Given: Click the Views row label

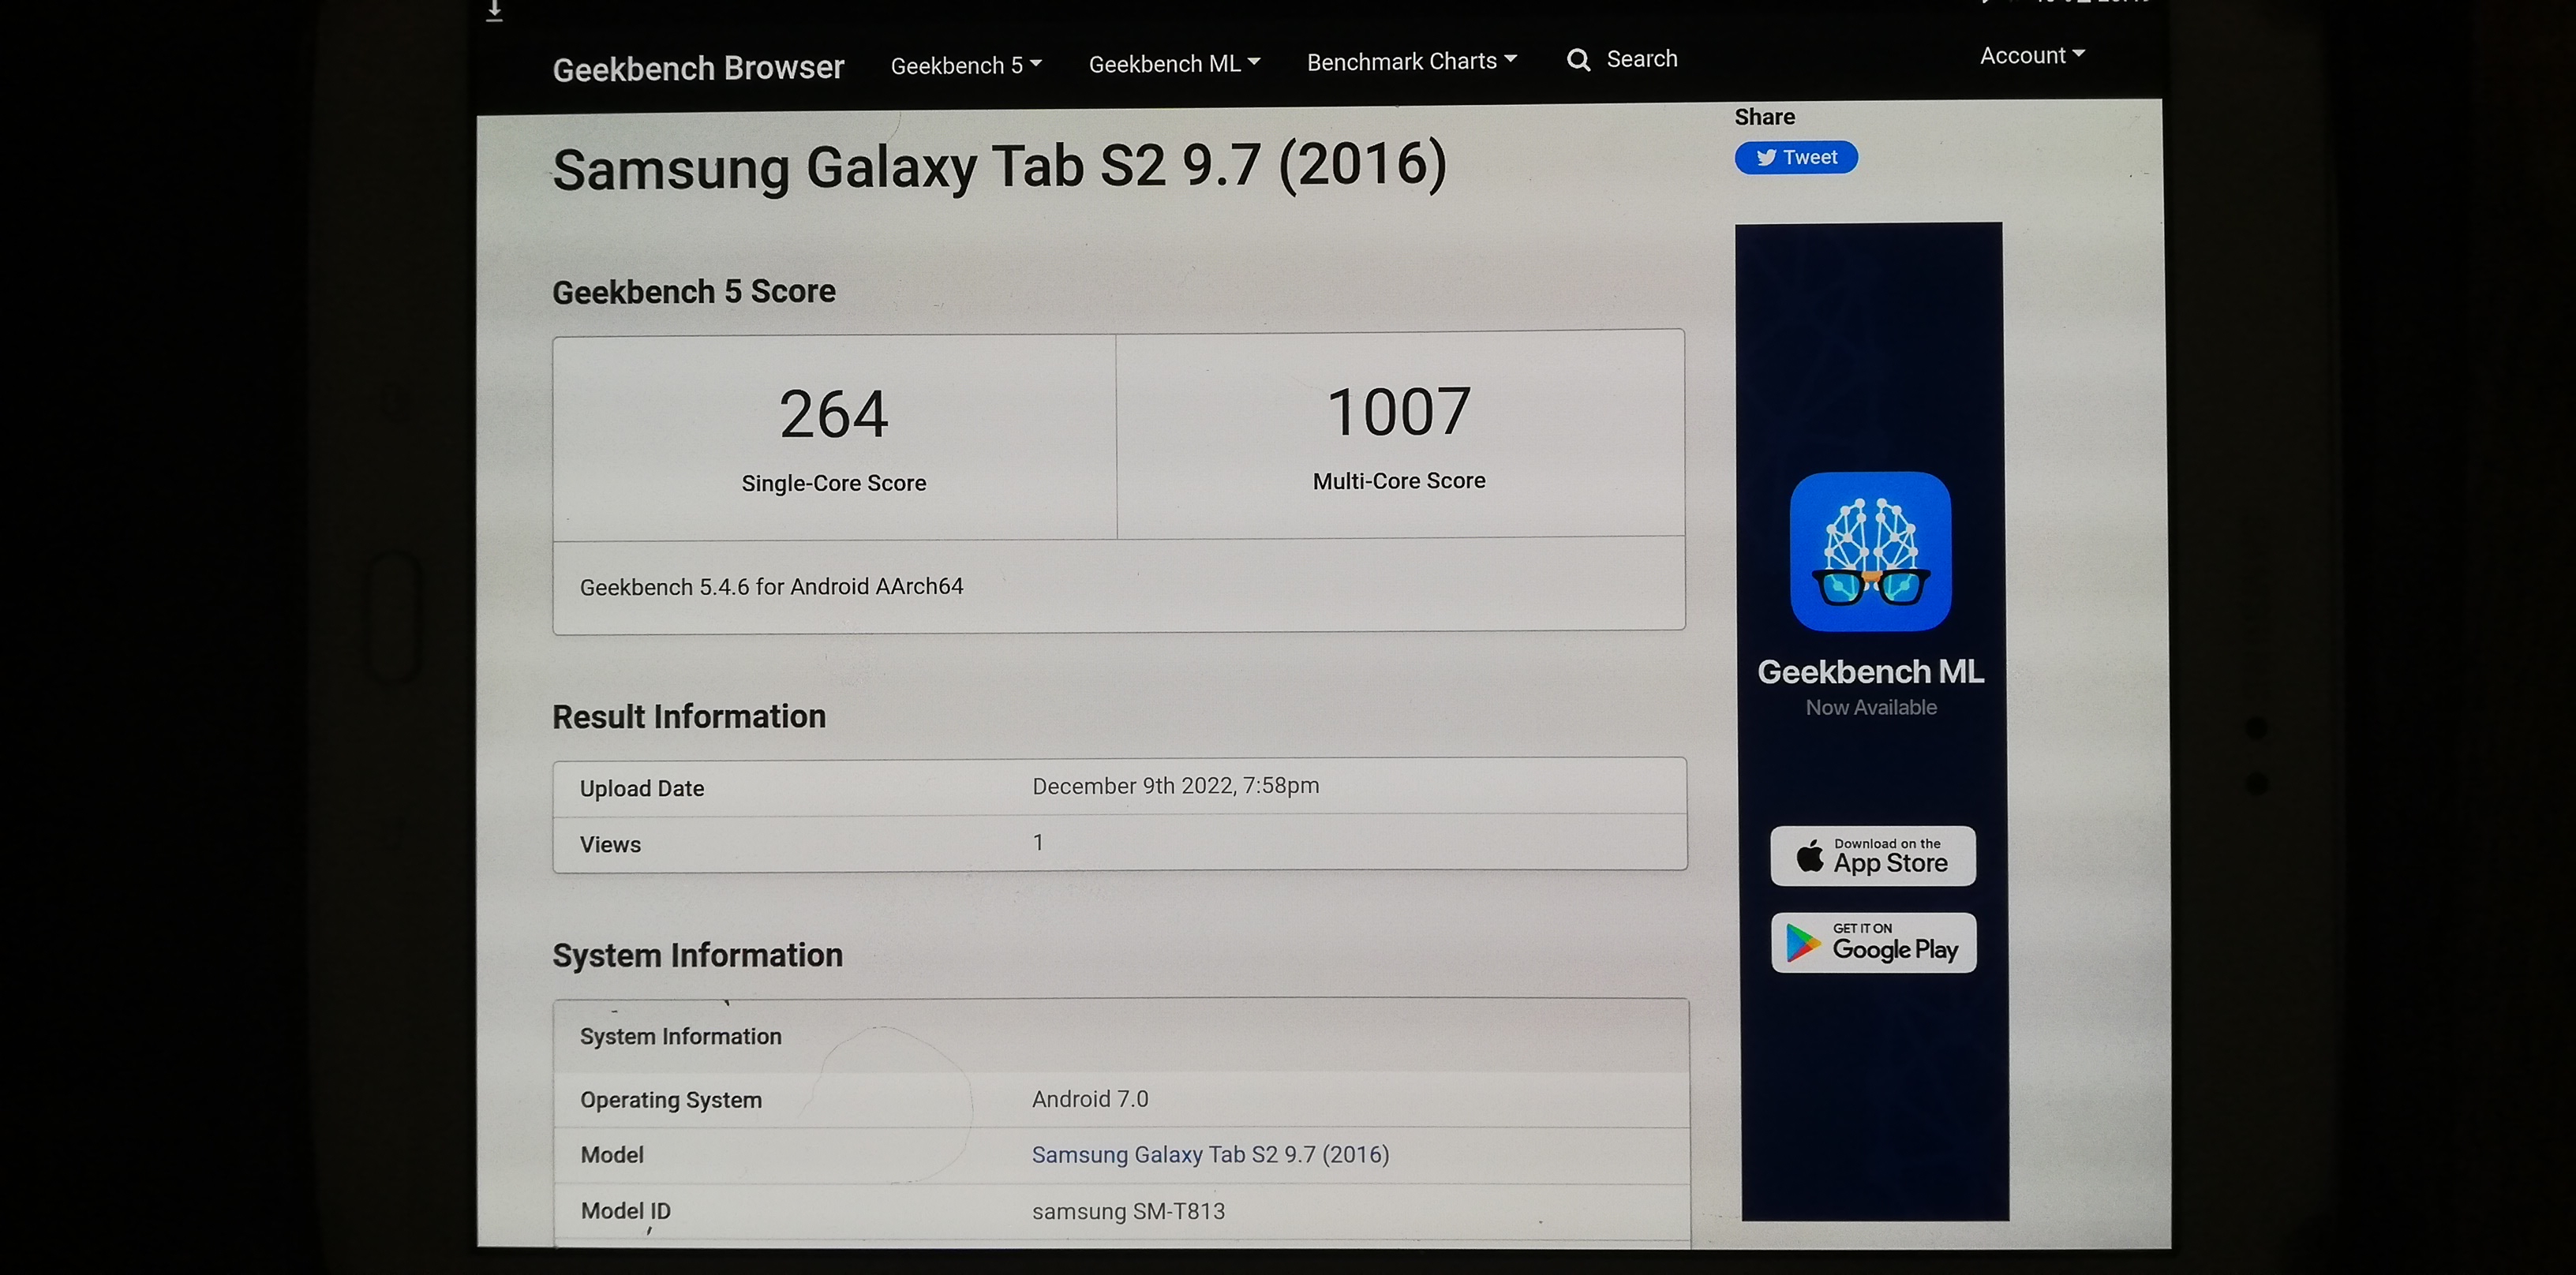Looking at the screenshot, I should [610, 844].
